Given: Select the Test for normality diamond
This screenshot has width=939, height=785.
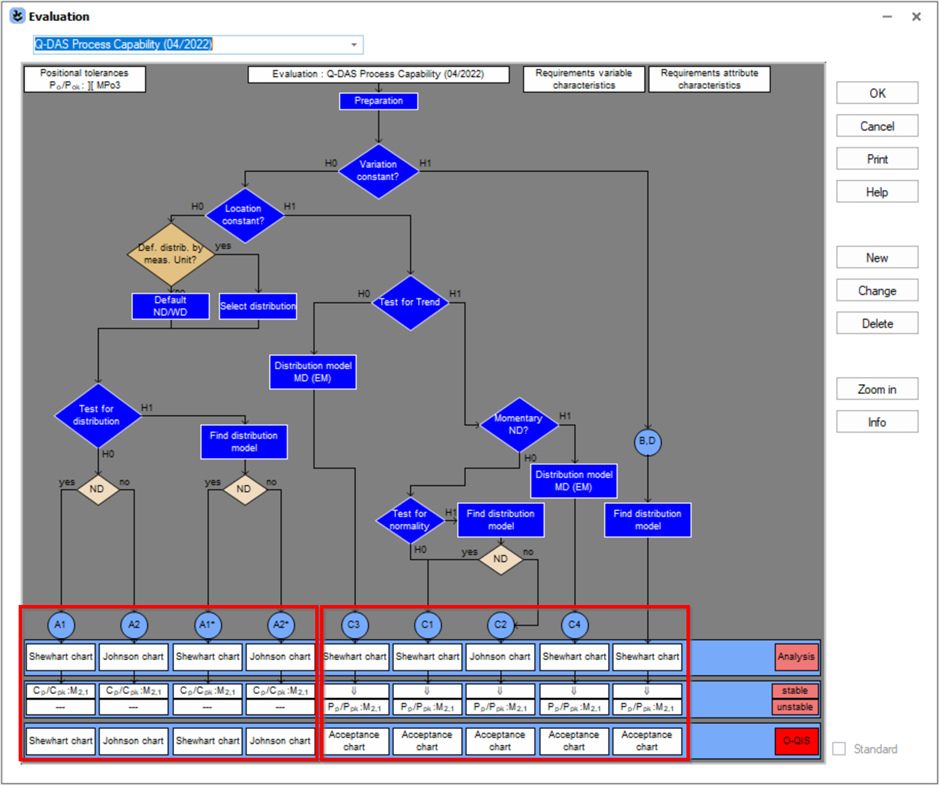Looking at the screenshot, I should pos(410,520).
